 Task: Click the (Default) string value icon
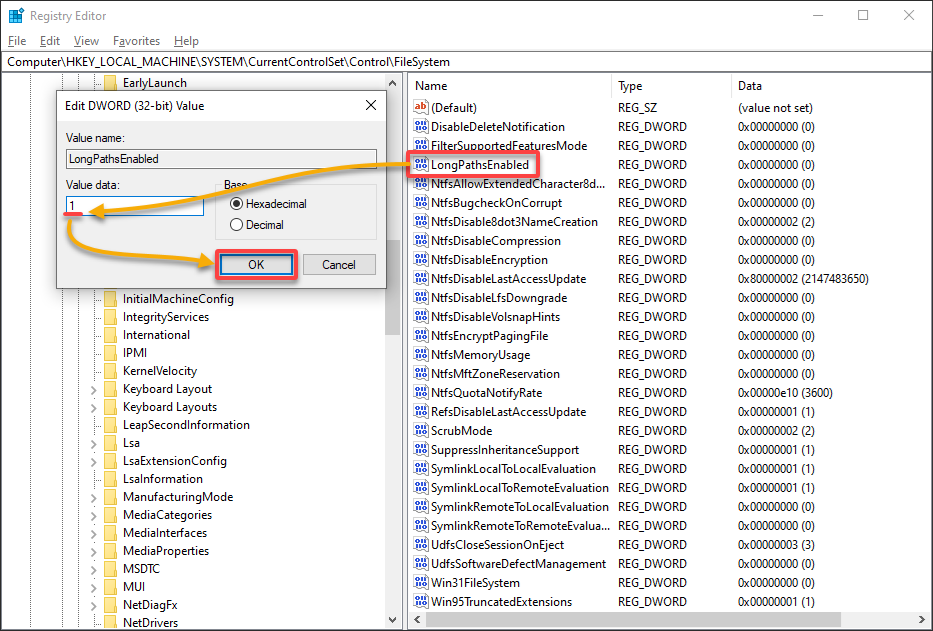pyautogui.click(x=421, y=107)
